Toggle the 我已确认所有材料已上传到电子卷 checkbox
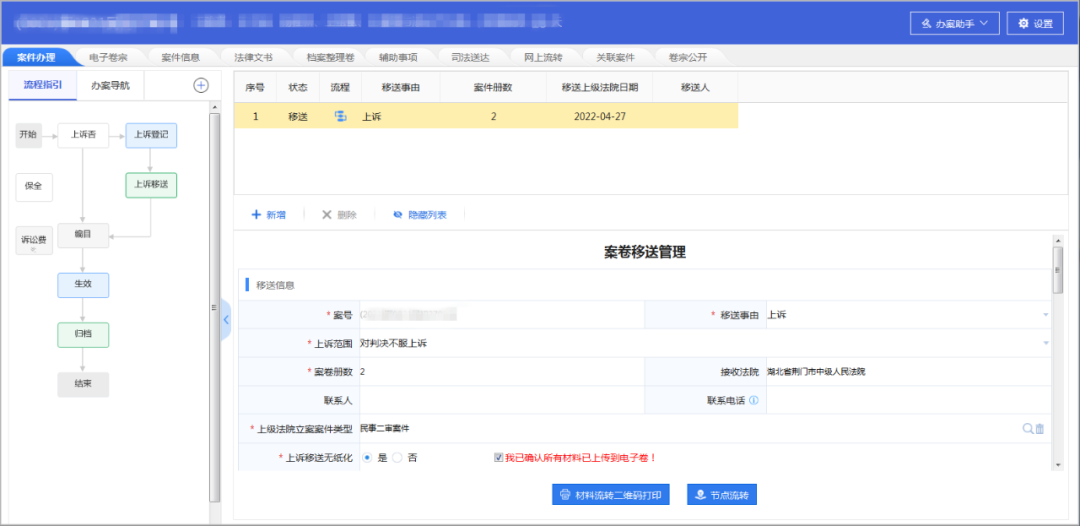 point(499,457)
